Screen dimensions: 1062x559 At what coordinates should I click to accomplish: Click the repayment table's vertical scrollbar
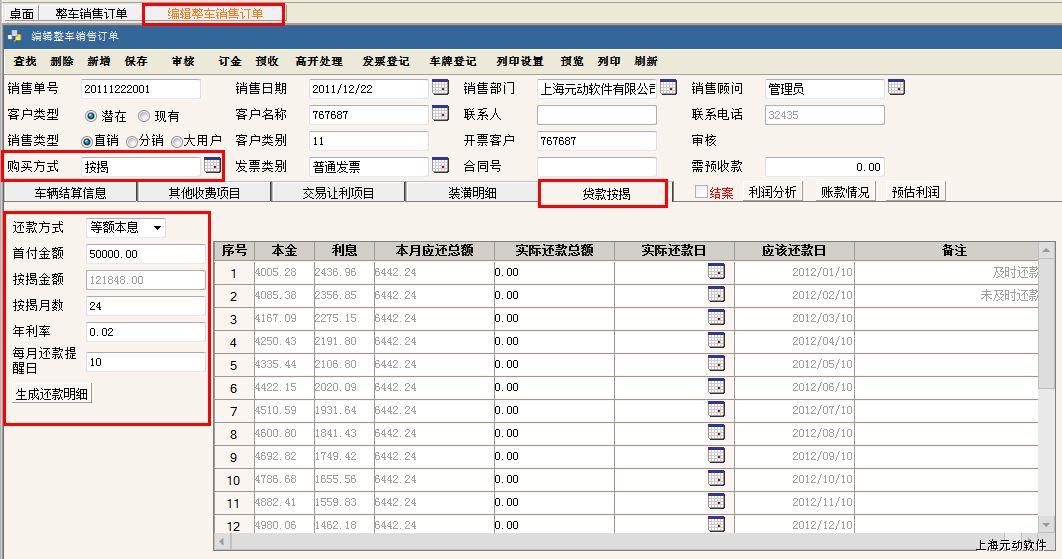tap(1047, 400)
